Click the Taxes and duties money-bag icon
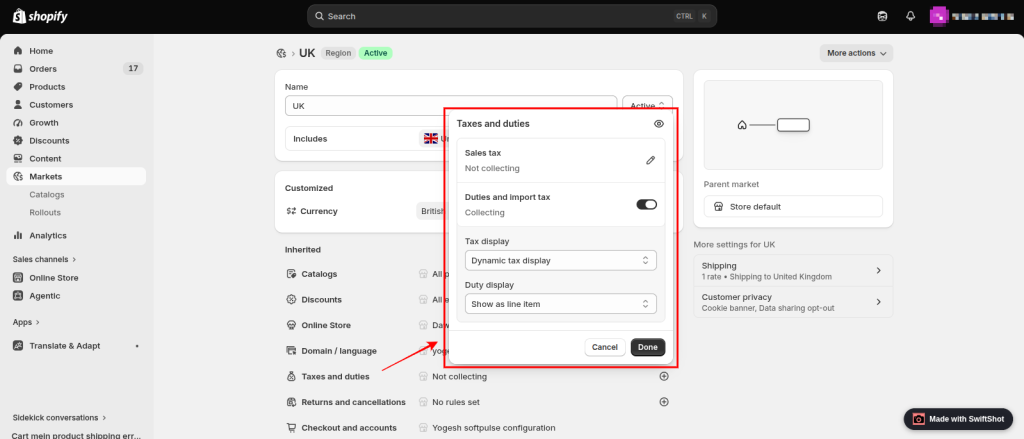The image size is (1024, 439). coord(291,376)
